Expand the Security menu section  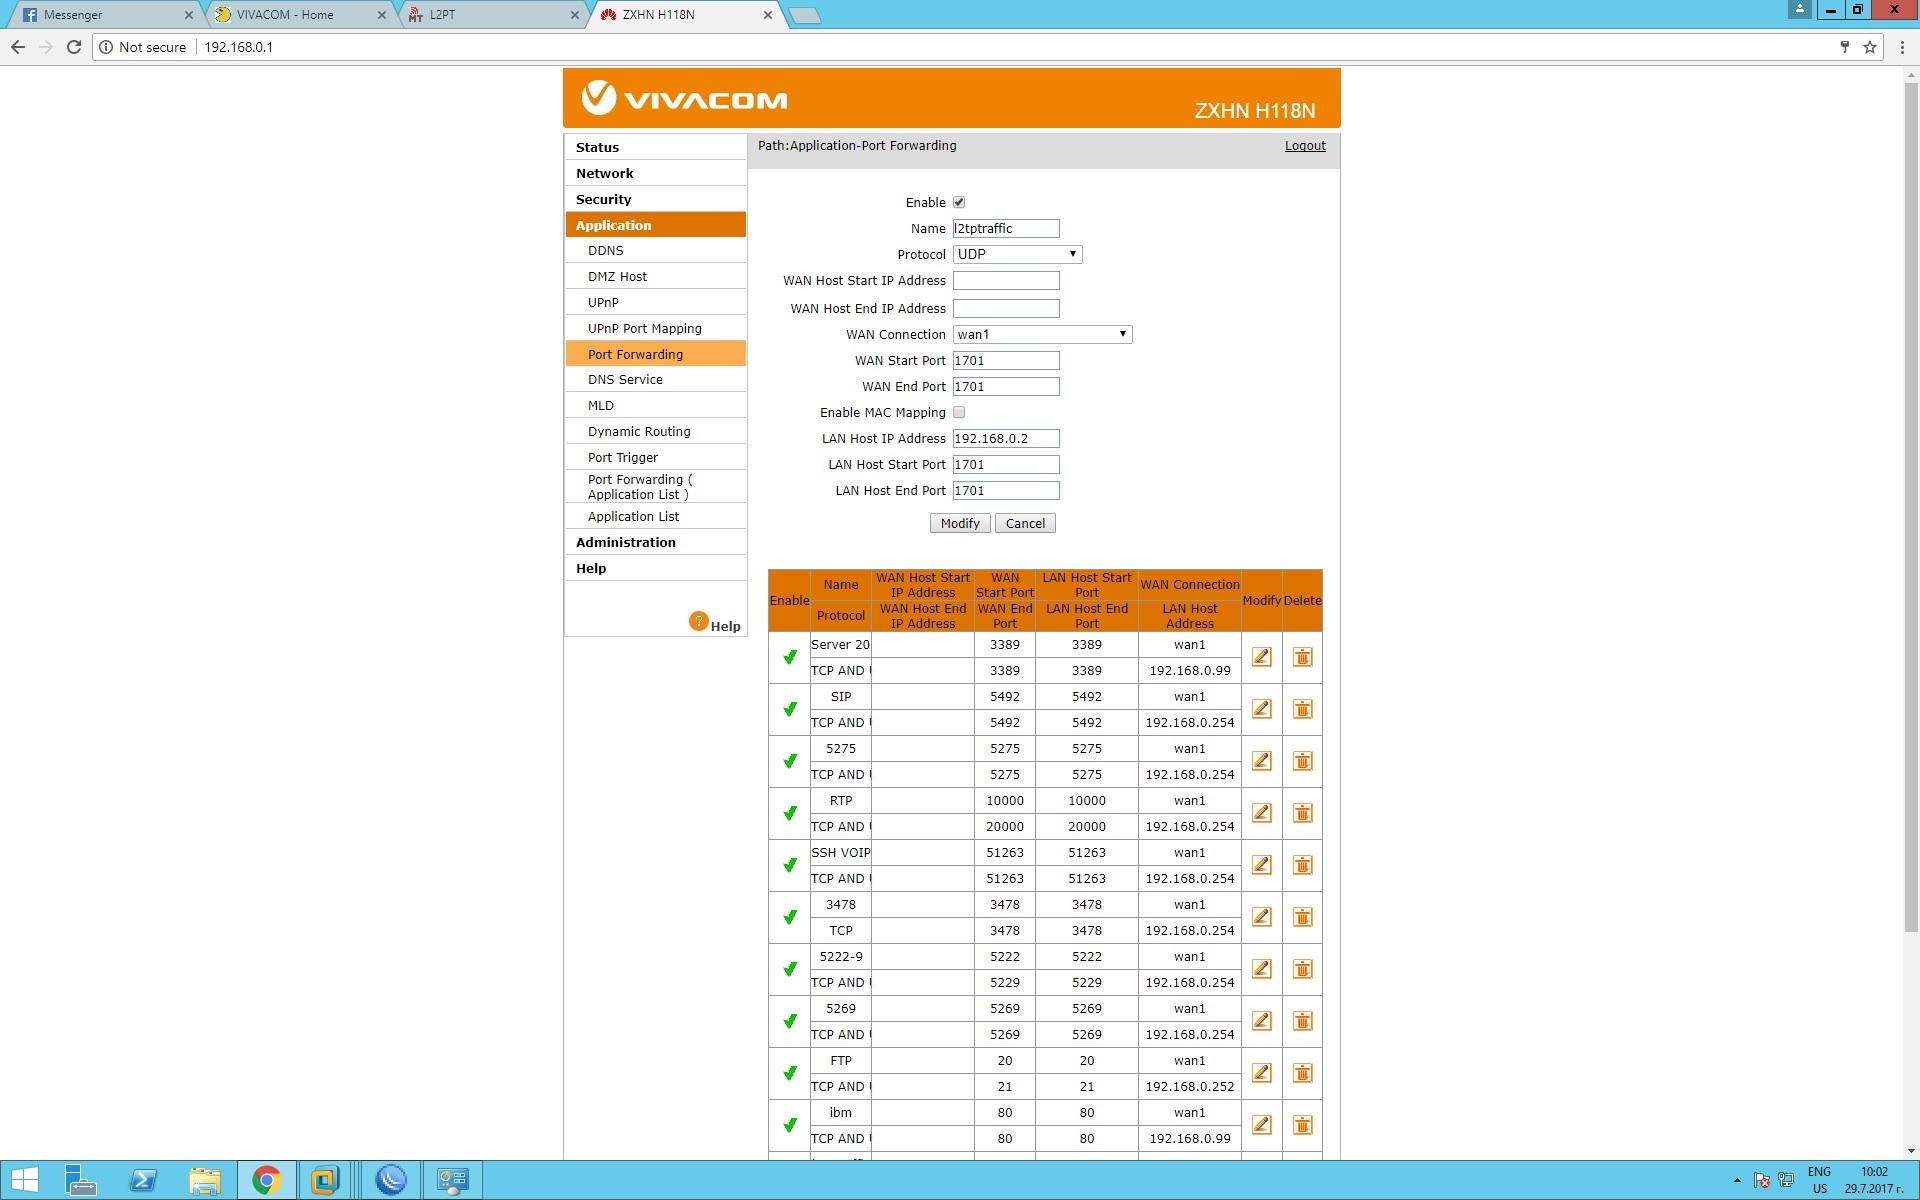pyautogui.click(x=604, y=199)
